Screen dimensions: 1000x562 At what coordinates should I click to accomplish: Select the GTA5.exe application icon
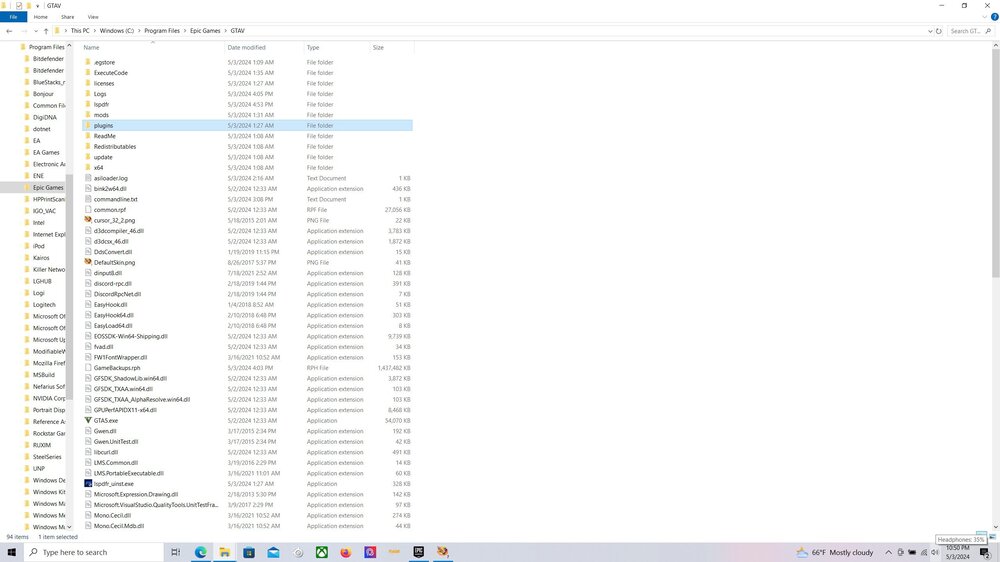pyautogui.click(x=88, y=420)
